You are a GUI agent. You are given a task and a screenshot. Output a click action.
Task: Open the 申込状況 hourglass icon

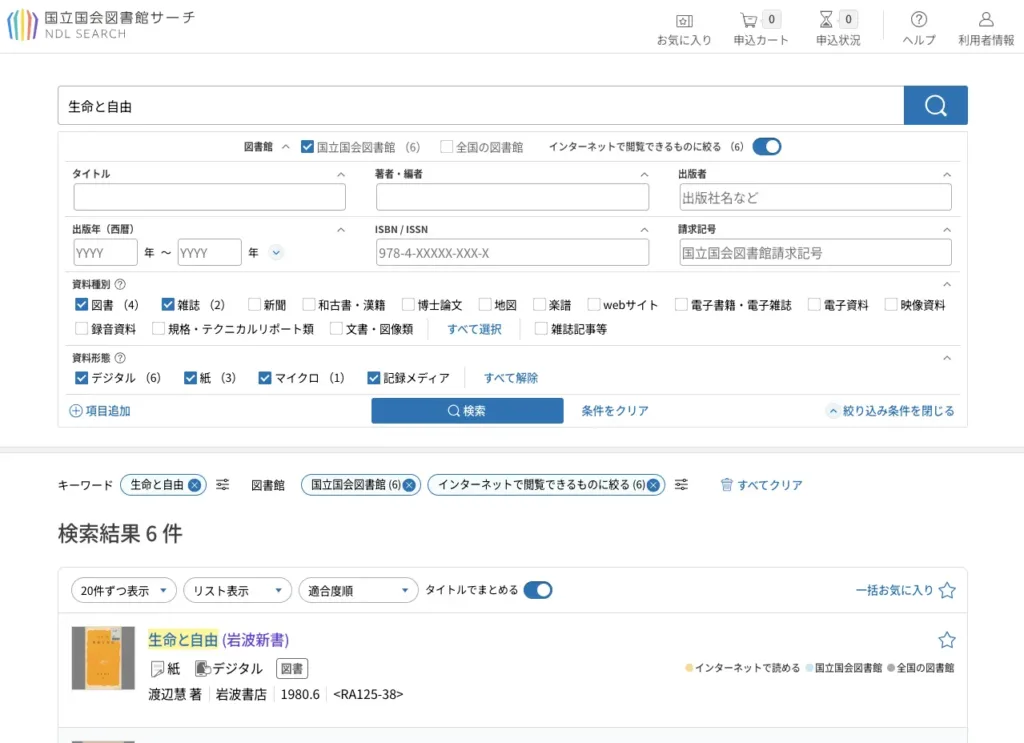[x=826, y=20]
